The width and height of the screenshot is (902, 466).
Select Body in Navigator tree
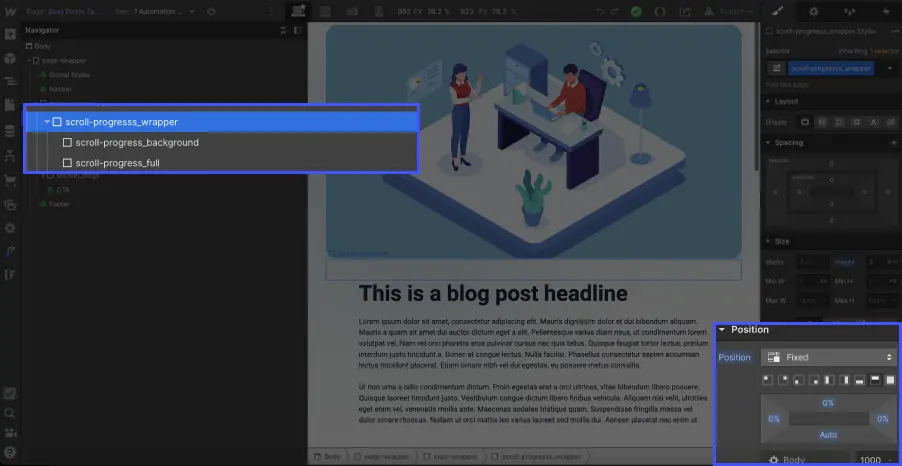[39, 46]
